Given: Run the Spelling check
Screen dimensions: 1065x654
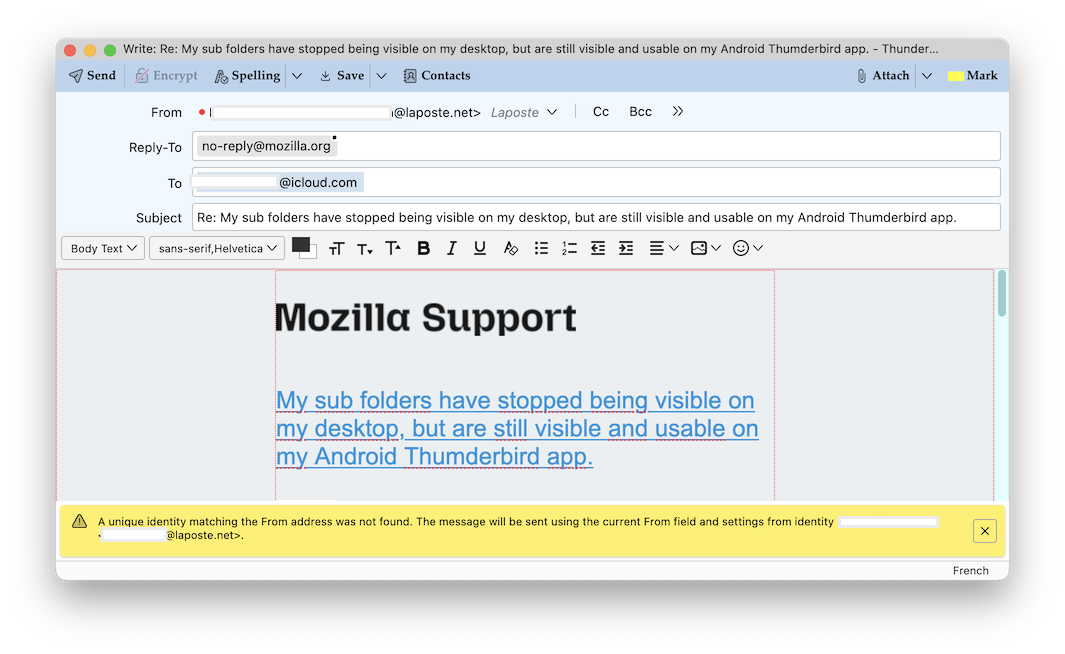Looking at the screenshot, I should click(x=247, y=75).
